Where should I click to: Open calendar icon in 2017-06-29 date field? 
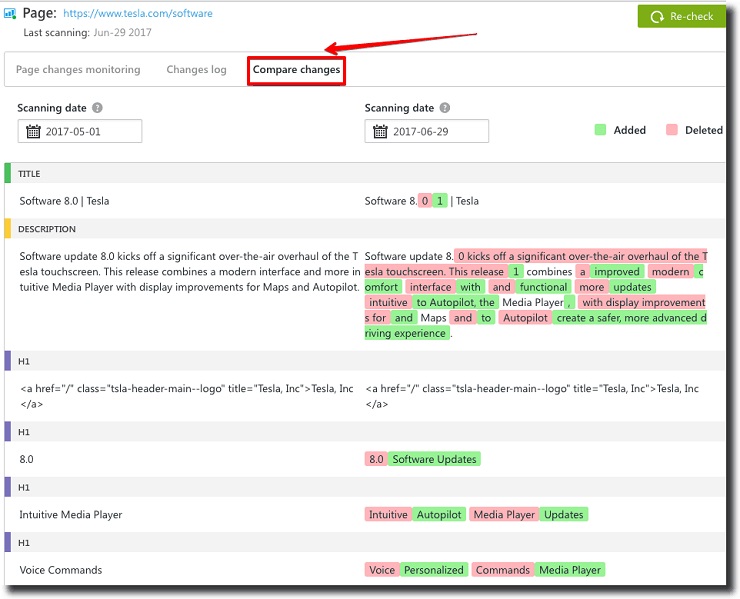[x=380, y=131]
